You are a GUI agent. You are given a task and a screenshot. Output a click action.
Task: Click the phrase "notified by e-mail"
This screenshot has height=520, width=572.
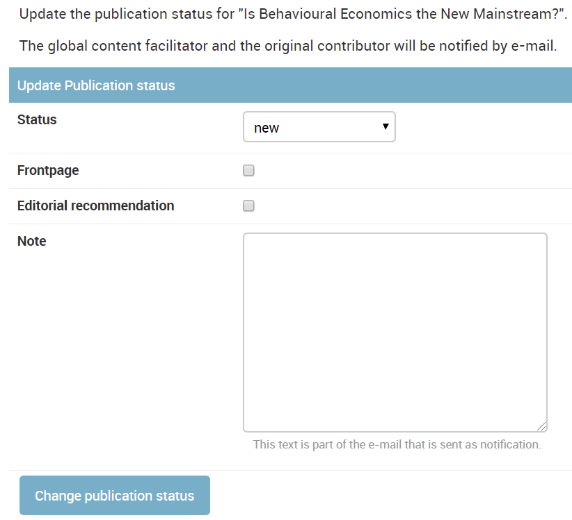click(498, 46)
